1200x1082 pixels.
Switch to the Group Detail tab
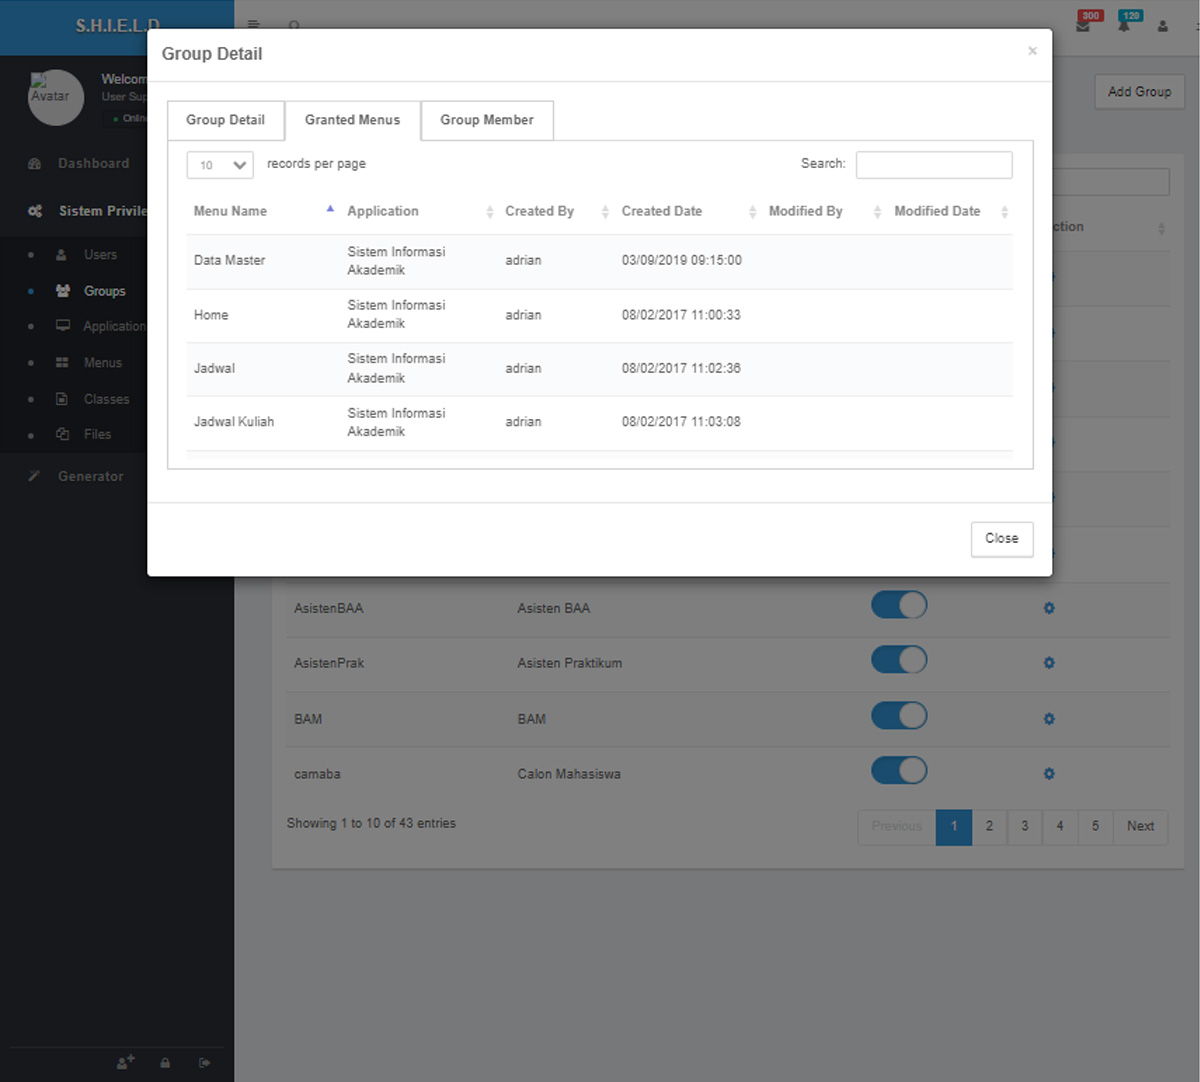(225, 120)
